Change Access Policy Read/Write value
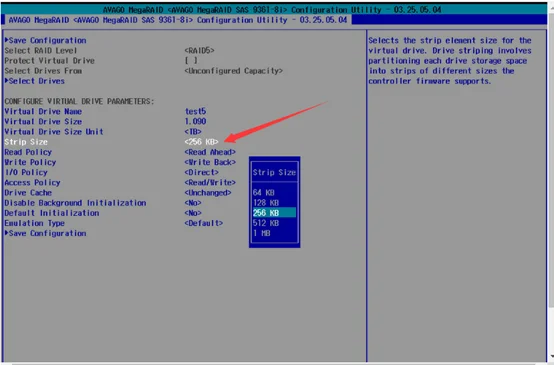Viewport: 554px width, 365px height. pos(210,183)
